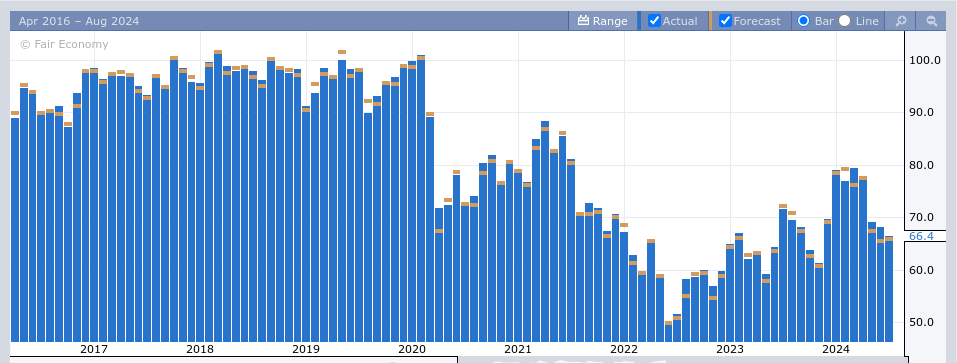Select the Bar chart radio button
The height and width of the screenshot is (363, 957).
point(804,21)
